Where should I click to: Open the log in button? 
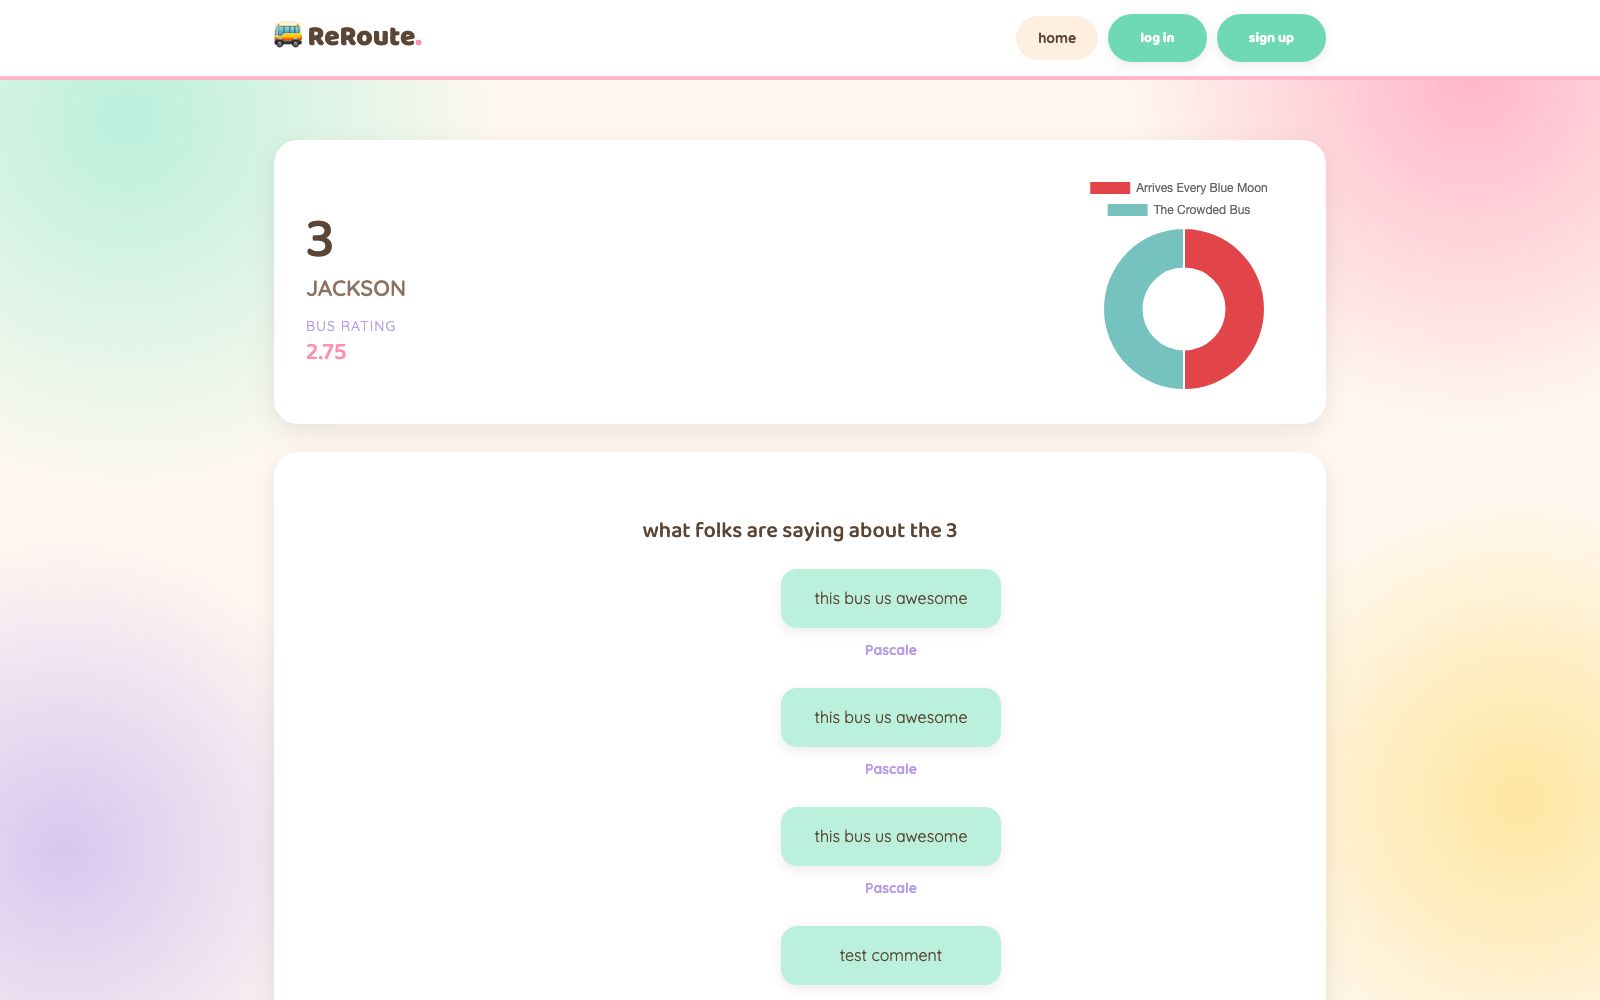(x=1157, y=38)
